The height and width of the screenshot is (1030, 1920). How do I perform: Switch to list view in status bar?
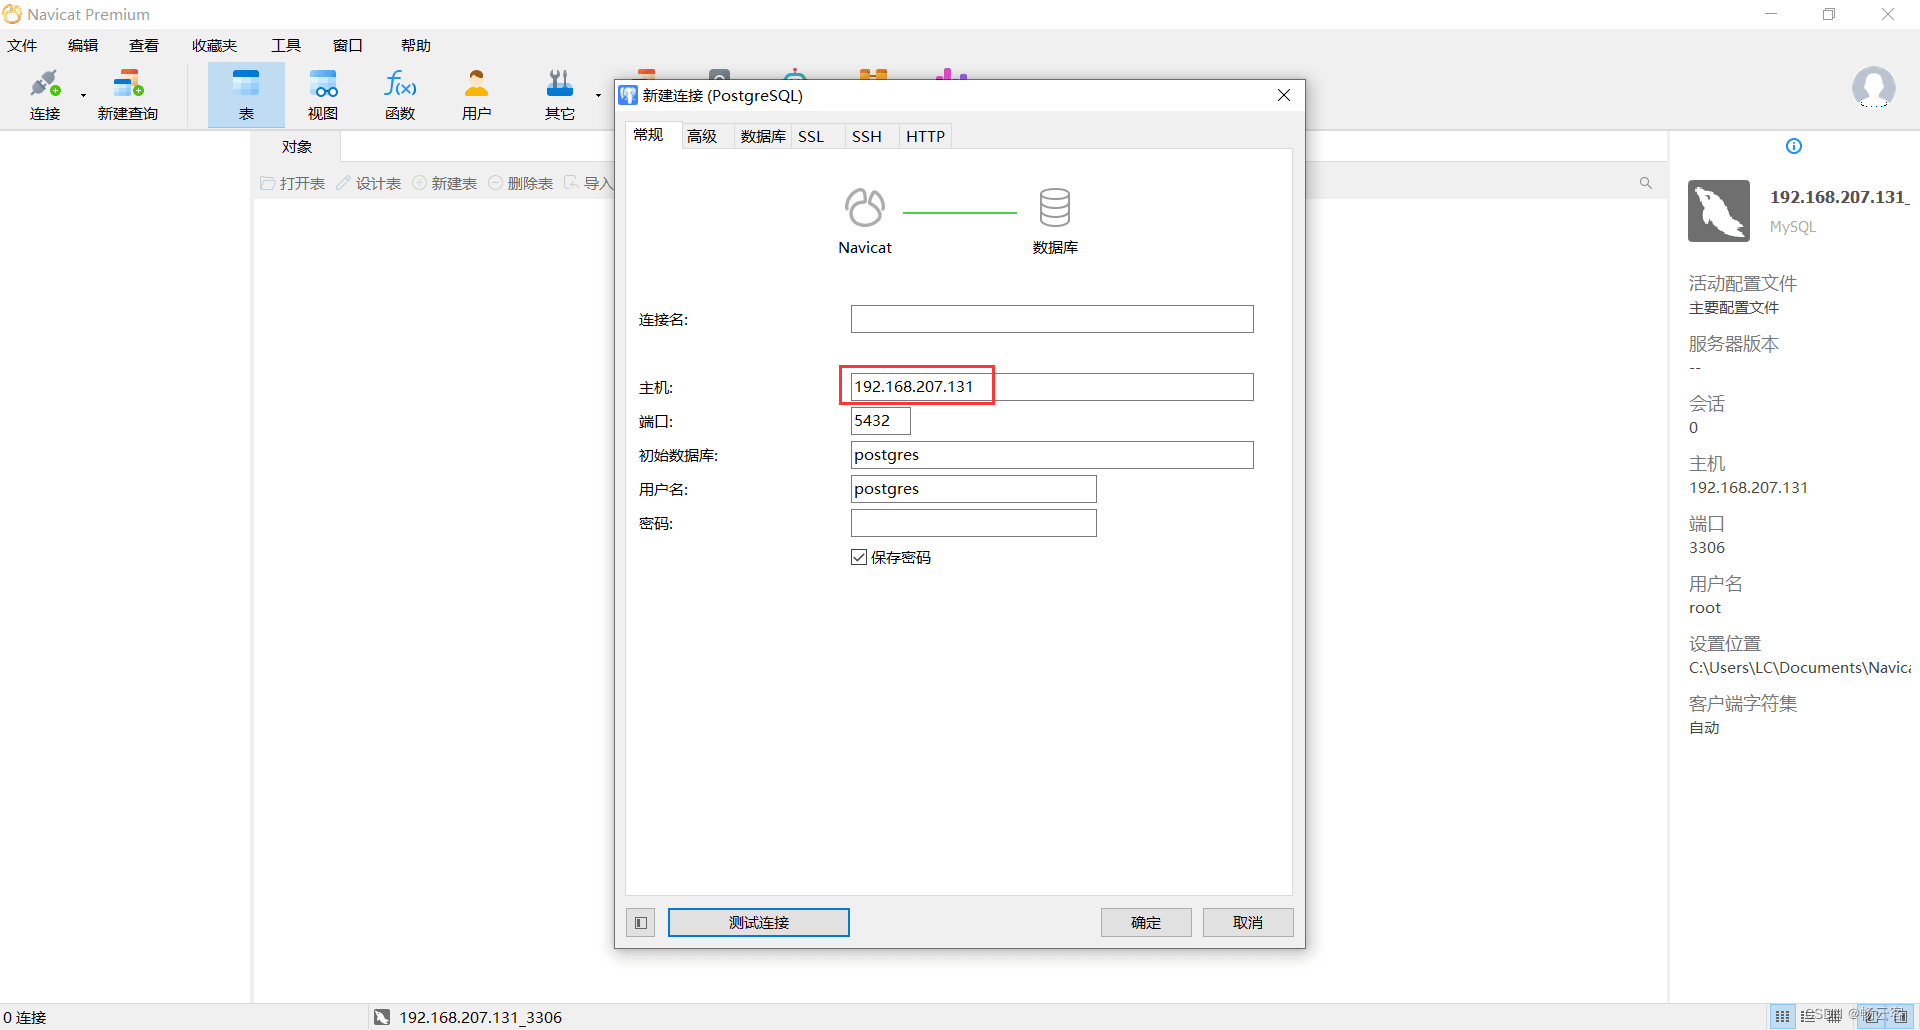point(1808,1017)
